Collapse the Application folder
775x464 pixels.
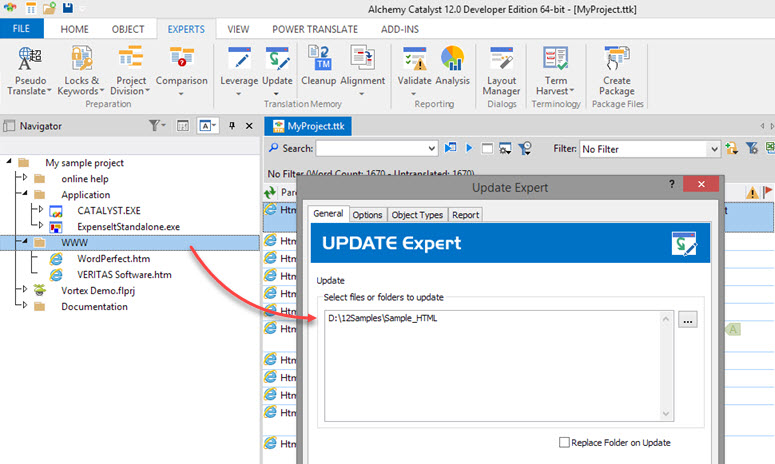pos(25,193)
